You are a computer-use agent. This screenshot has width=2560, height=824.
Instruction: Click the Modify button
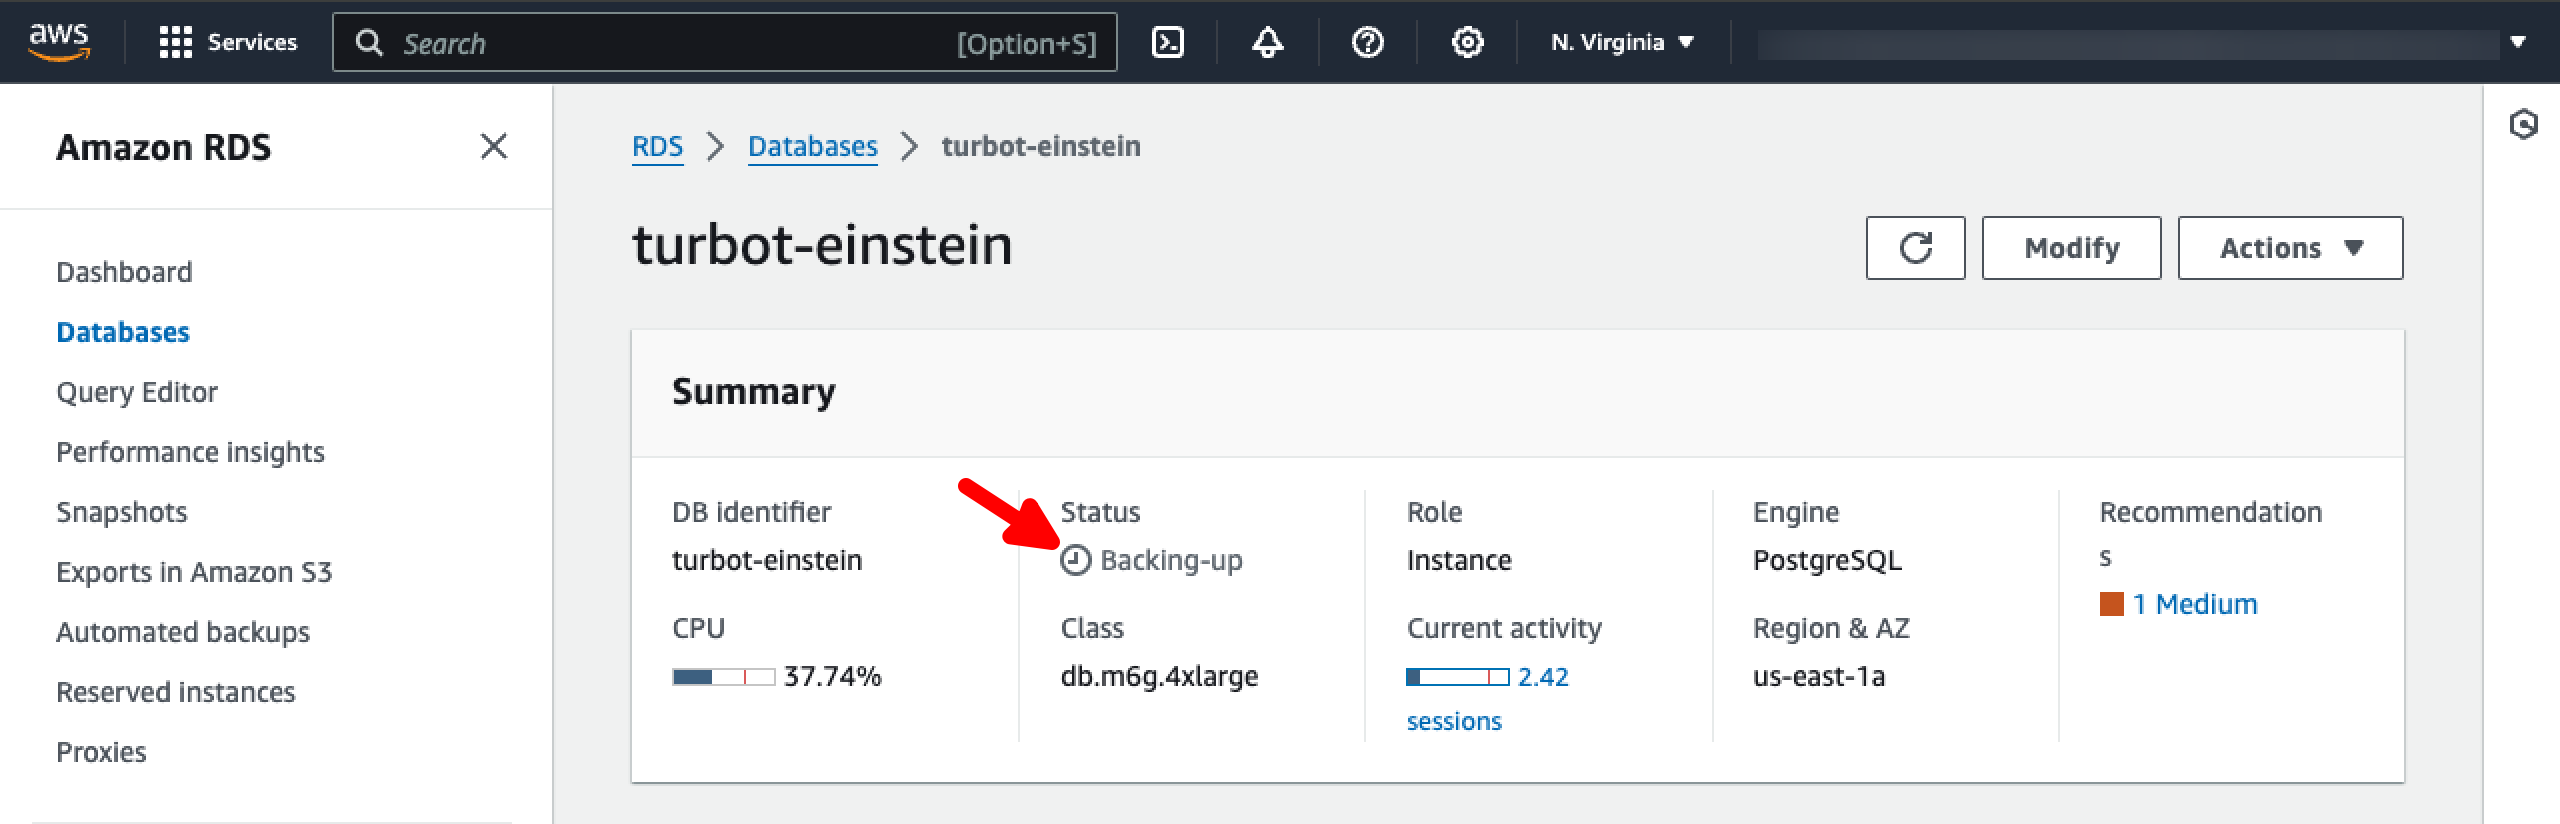tap(2071, 247)
